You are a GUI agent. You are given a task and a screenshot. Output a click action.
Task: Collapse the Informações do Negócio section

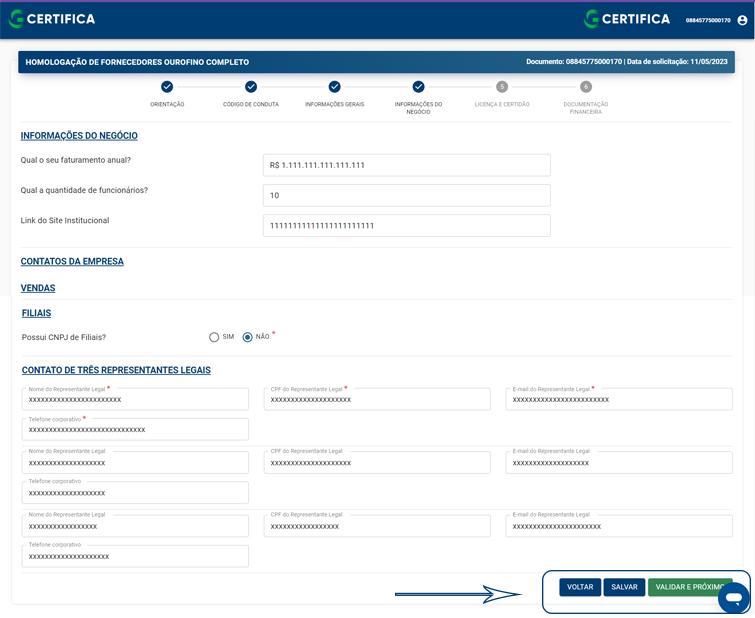79,136
